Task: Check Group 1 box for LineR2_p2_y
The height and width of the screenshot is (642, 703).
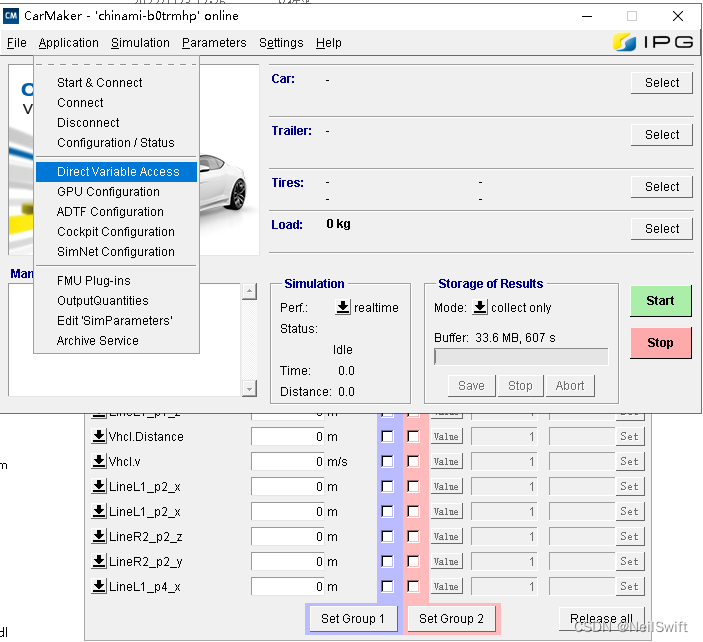Action: [387, 561]
